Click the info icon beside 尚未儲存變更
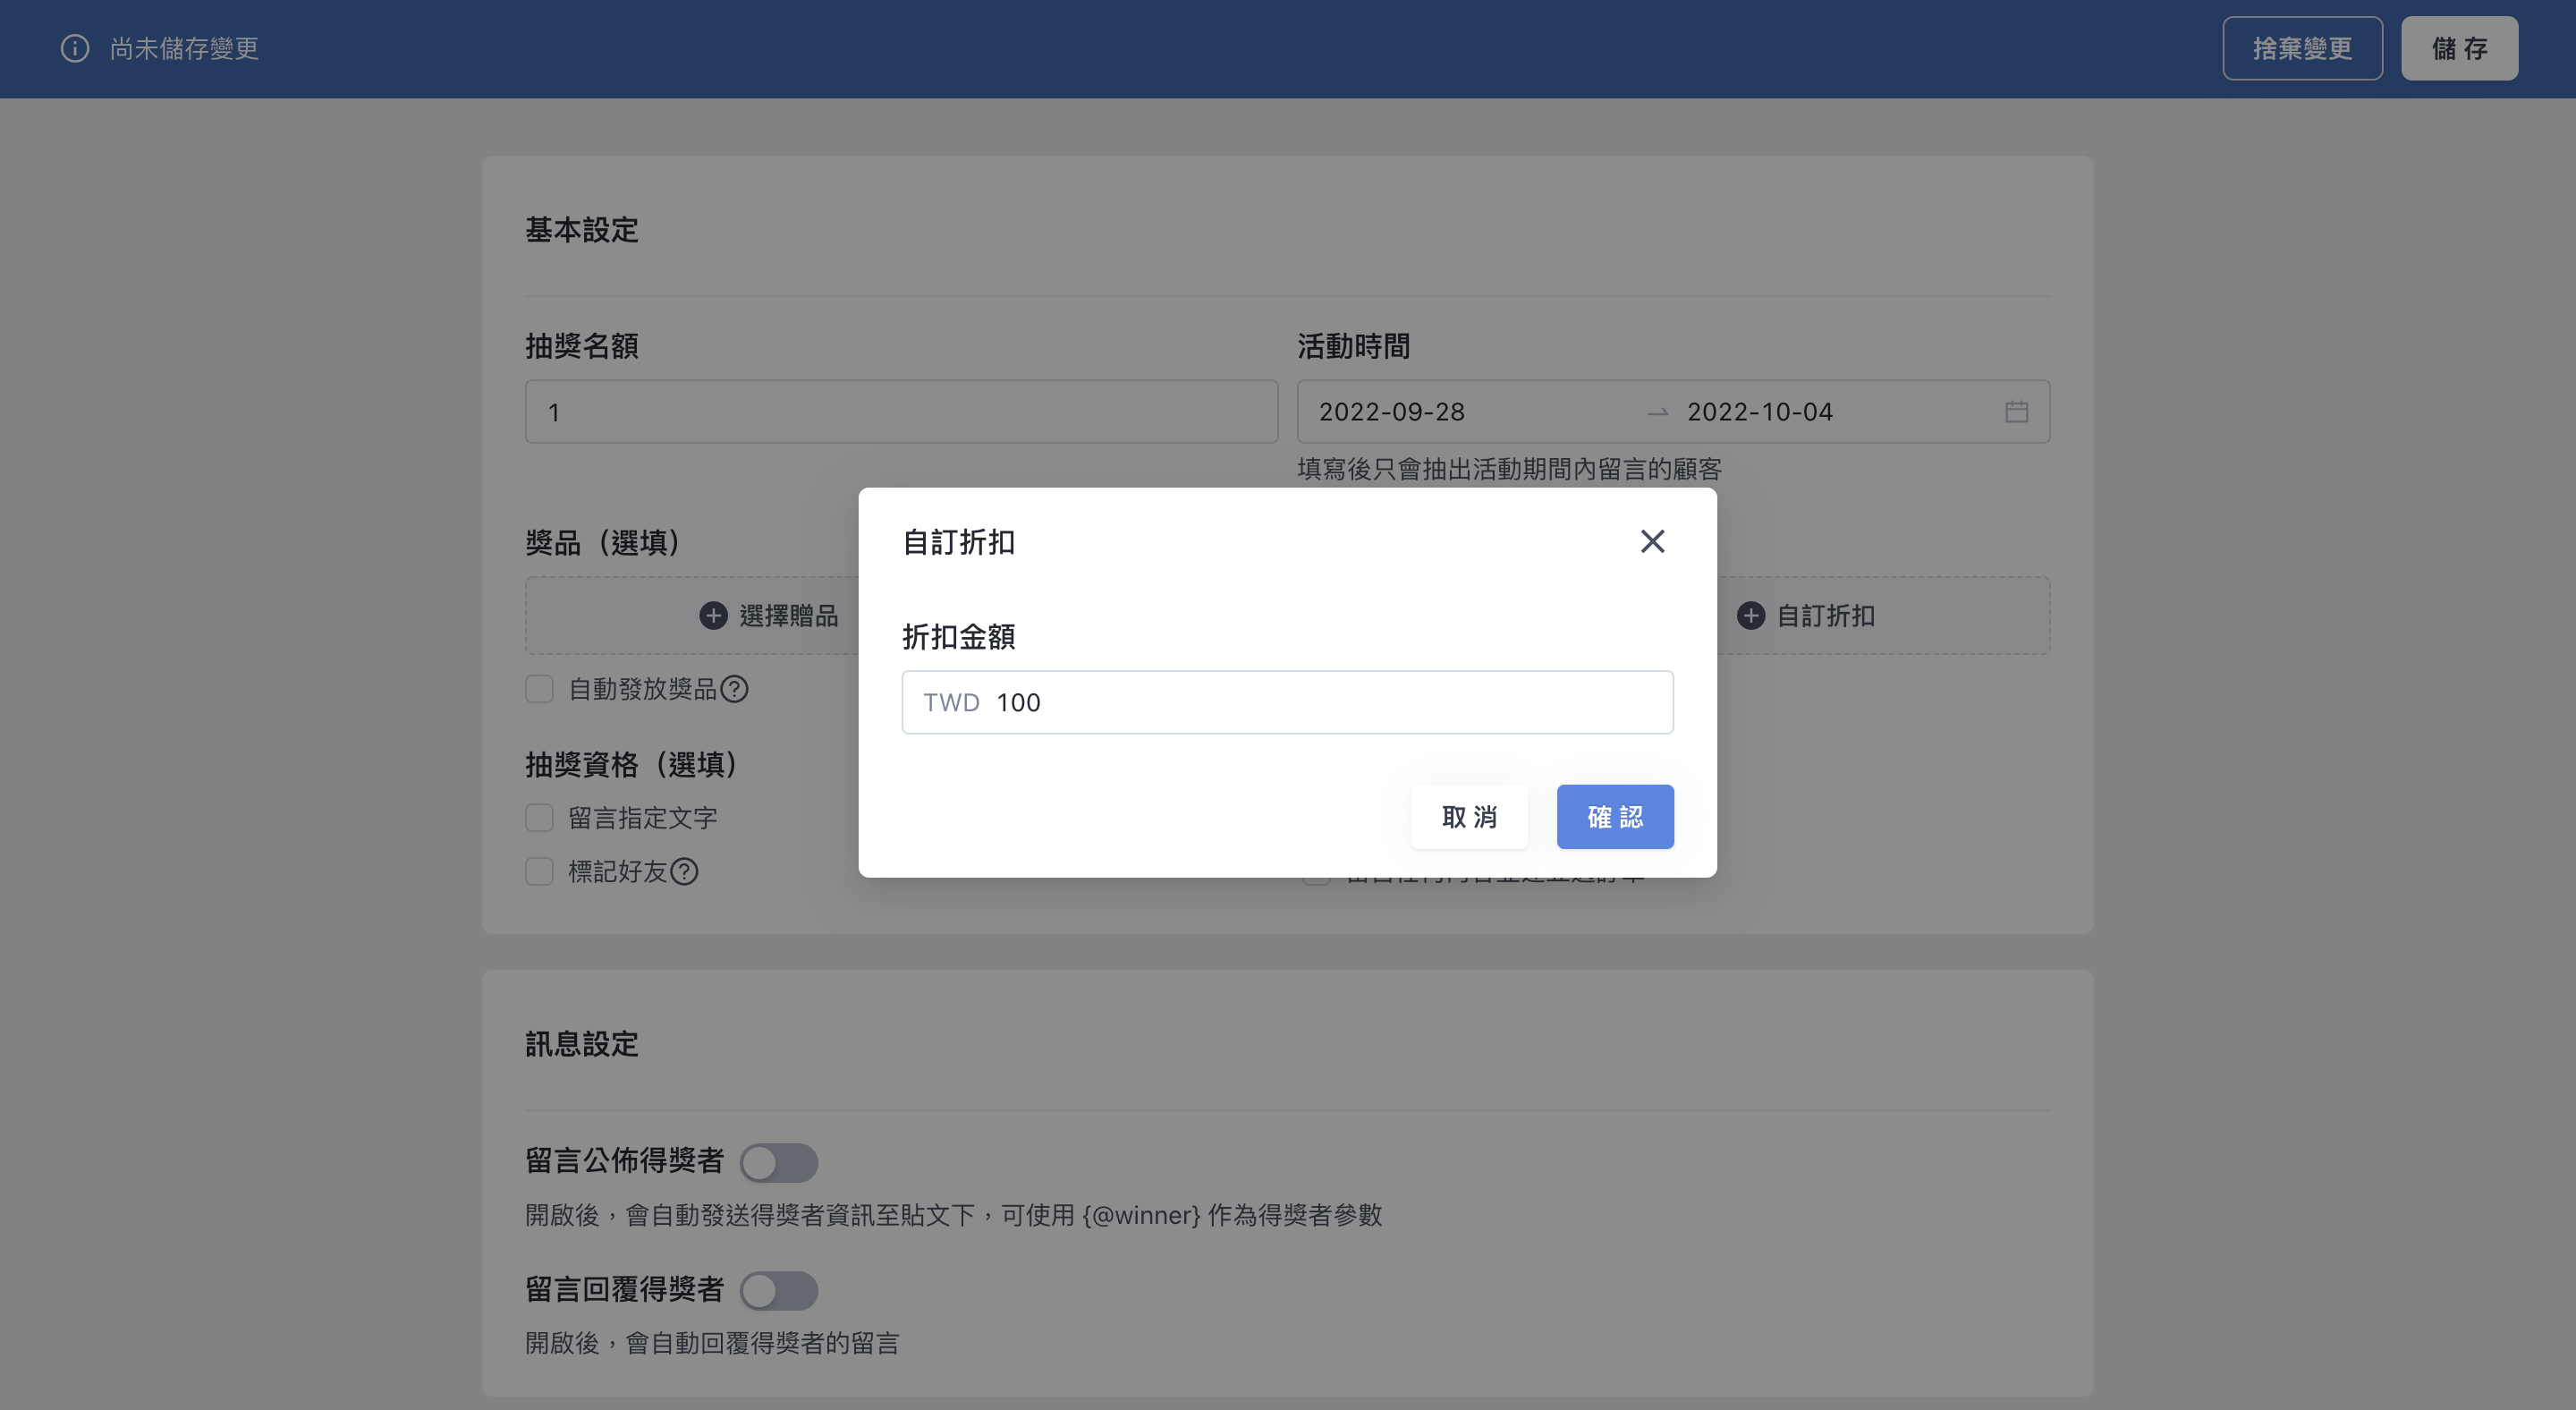Image resolution: width=2576 pixels, height=1410 pixels. tap(75, 48)
